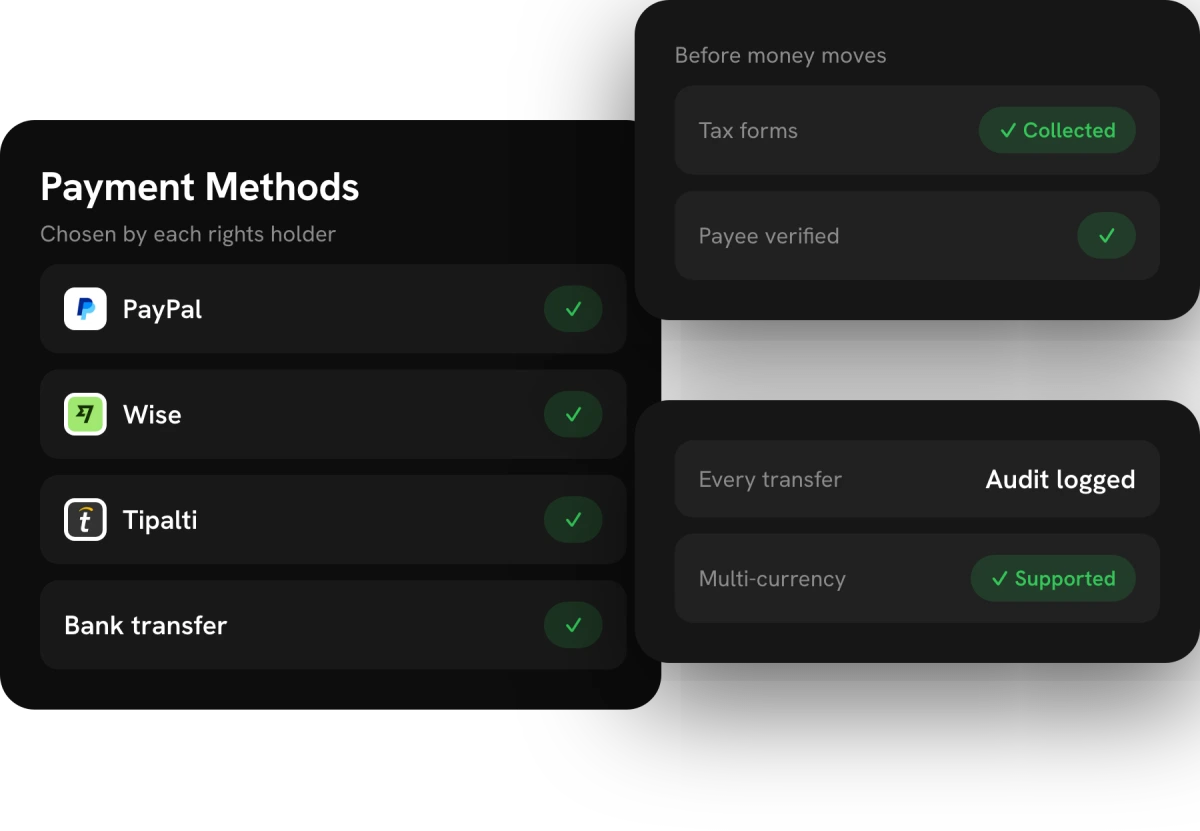Select the Tipalti payment method row
This screenshot has height=831, width=1200.
click(x=333, y=520)
